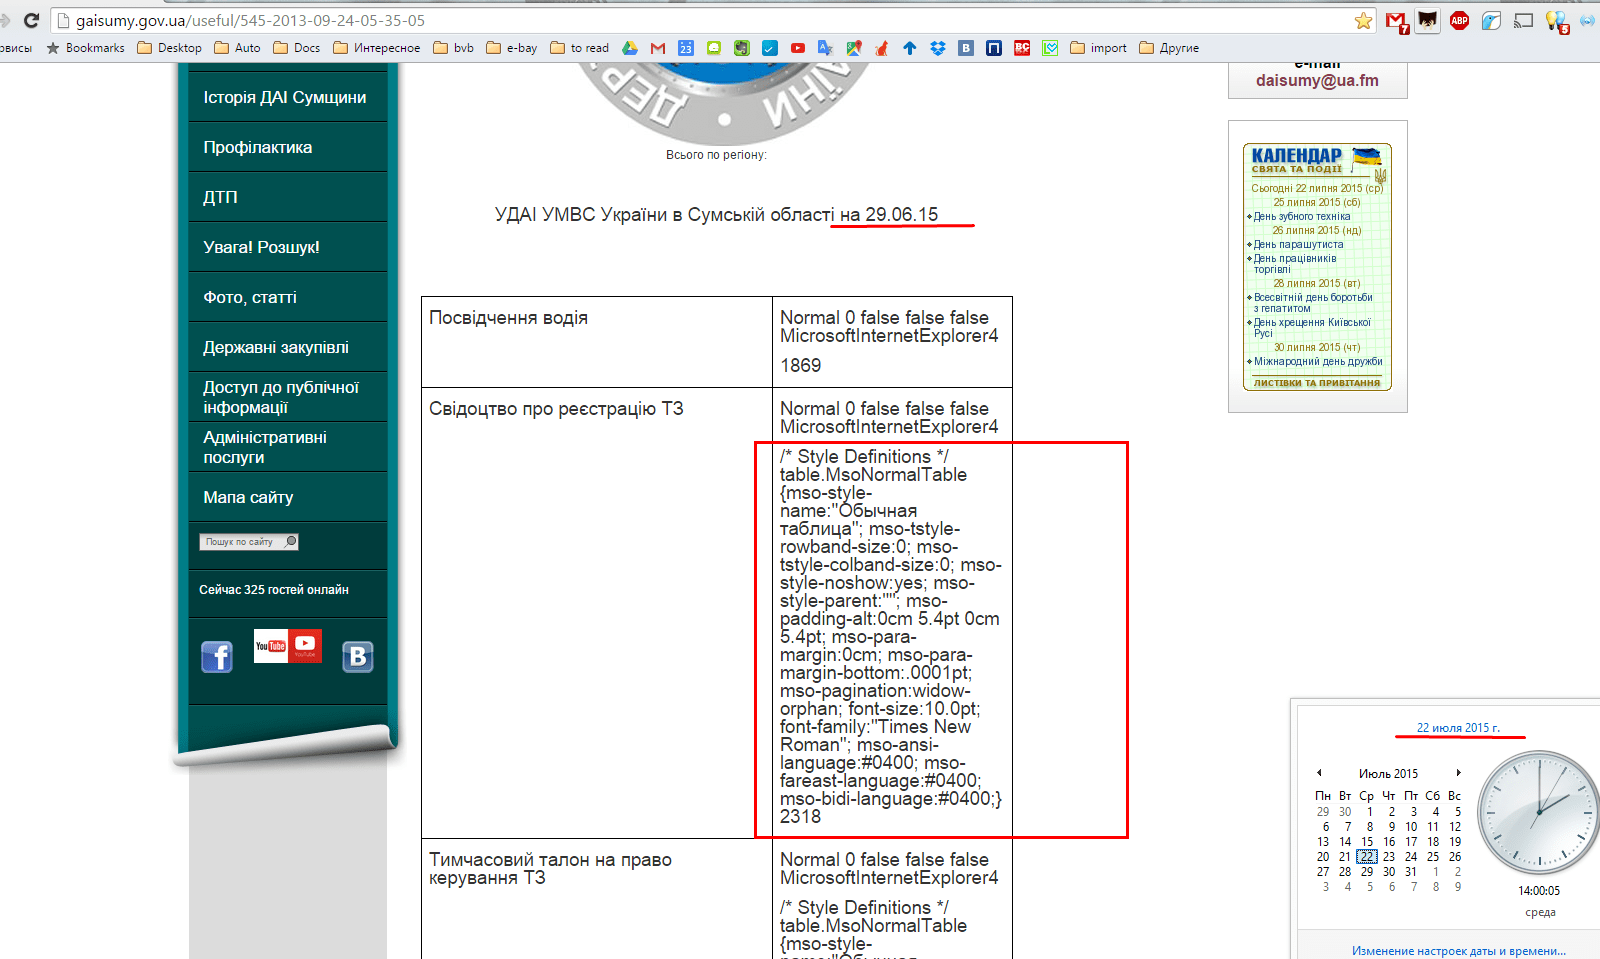The width and height of the screenshot is (1600, 959).
Task: Click the Chromecast cast extension icon
Action: click(1523, 20)
